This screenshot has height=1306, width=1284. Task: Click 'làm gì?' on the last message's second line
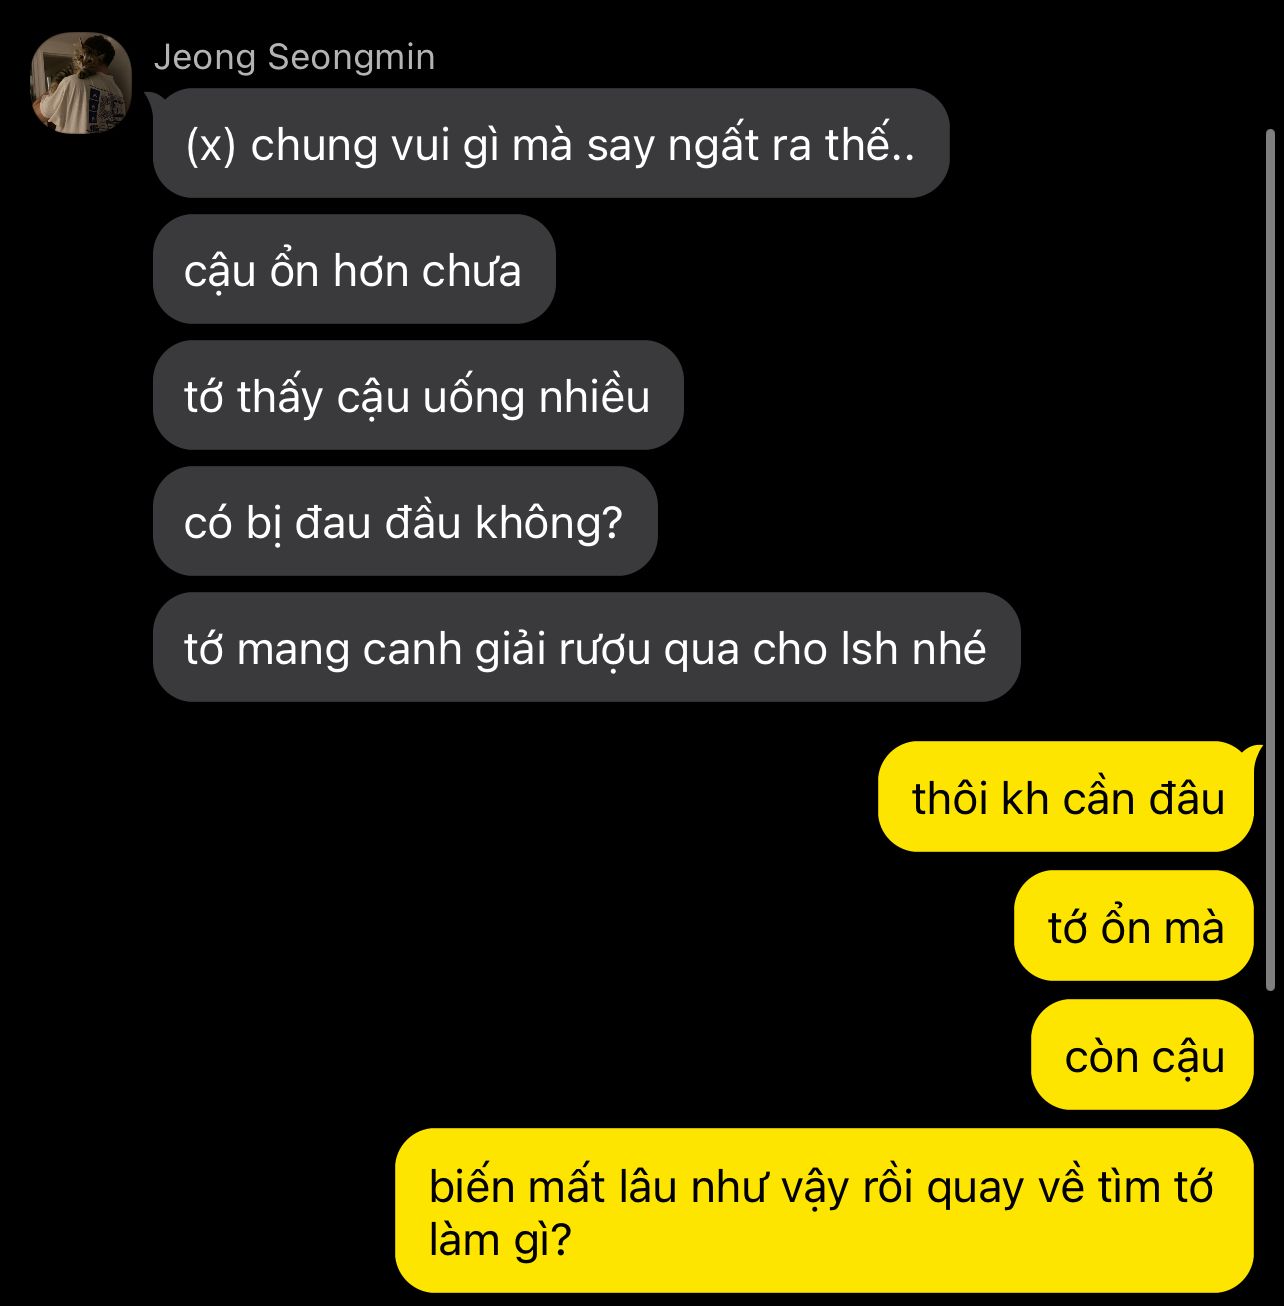pyautogui.click(x=500, y=1241)
